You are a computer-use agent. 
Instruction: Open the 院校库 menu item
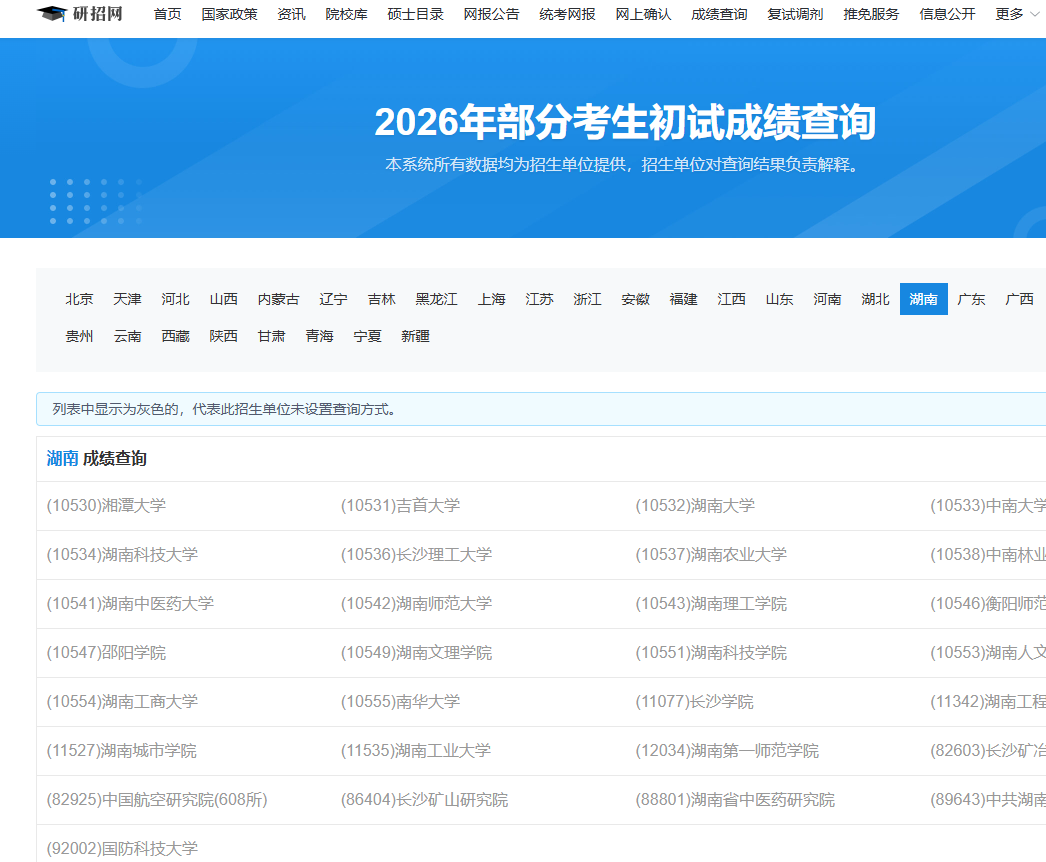click(346, 14)
